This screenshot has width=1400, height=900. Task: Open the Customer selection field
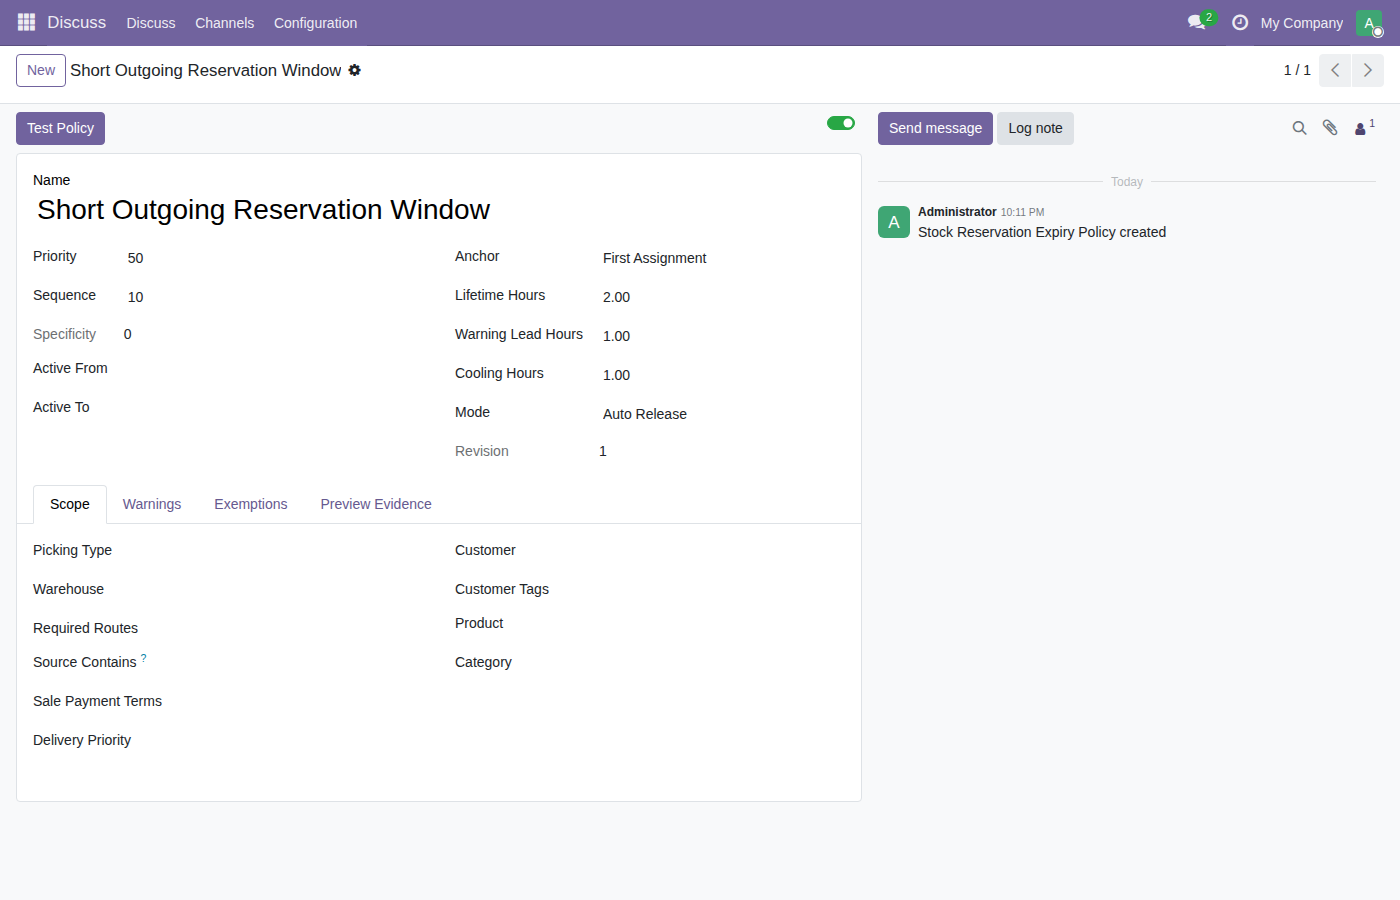coord(705,551)
